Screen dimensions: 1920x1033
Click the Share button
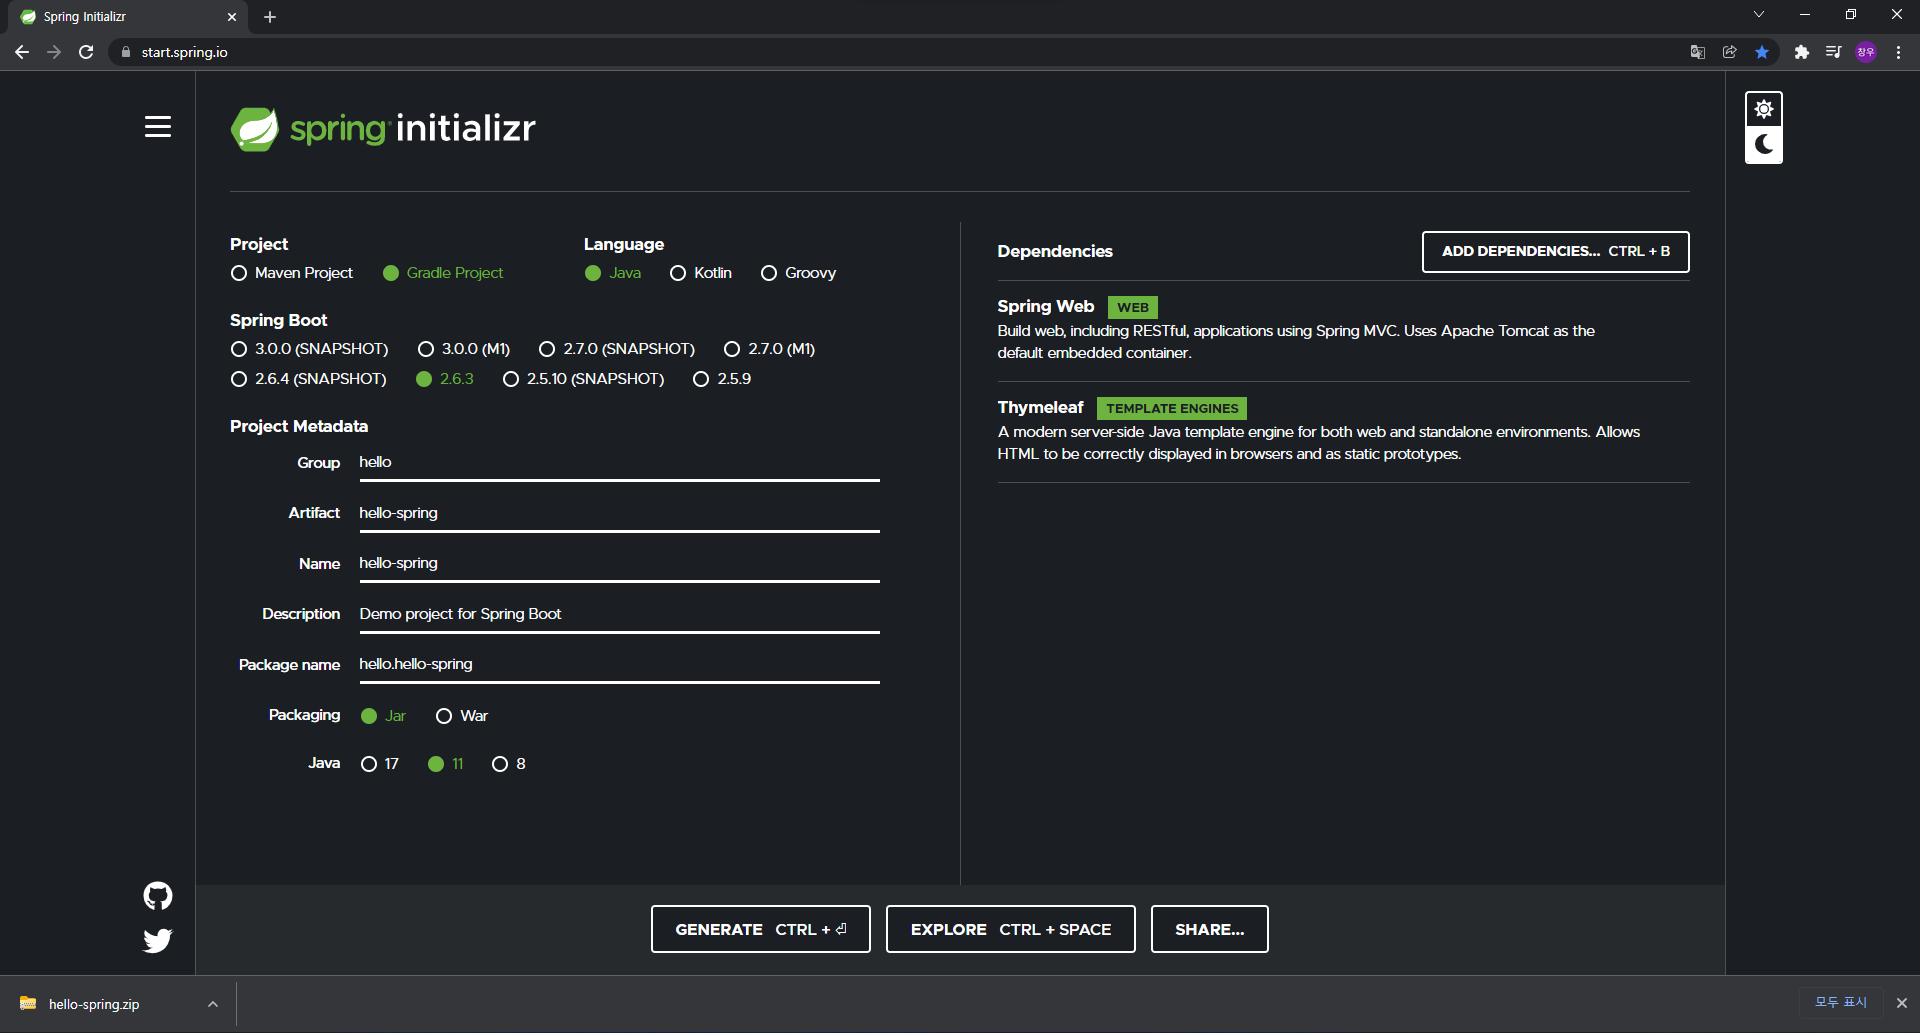coord(1210,929)
